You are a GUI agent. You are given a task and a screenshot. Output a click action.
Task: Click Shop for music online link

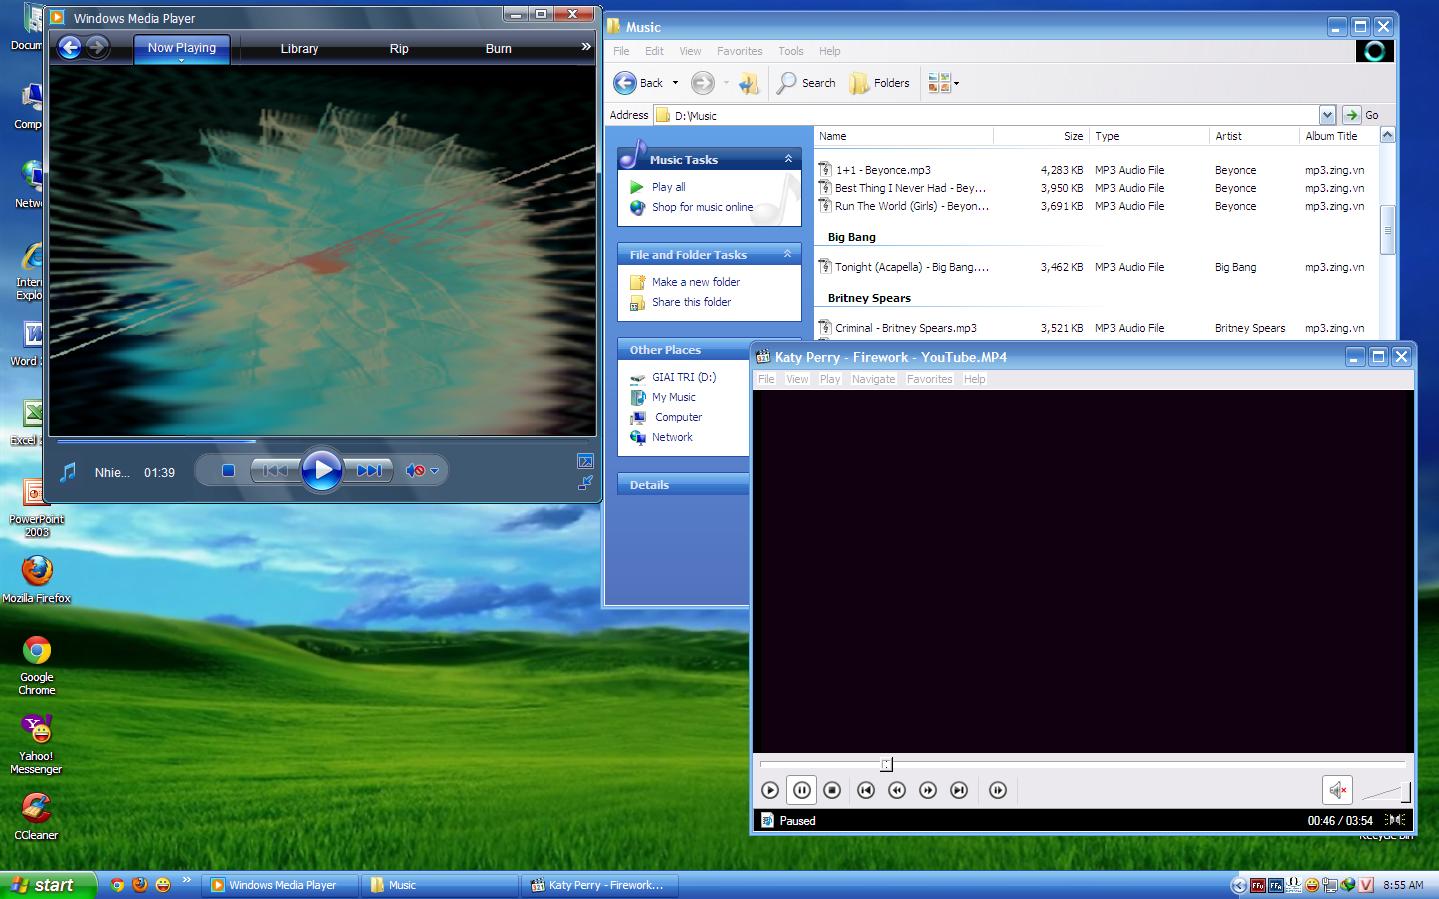pyautogui.click(x=702, y=207)
